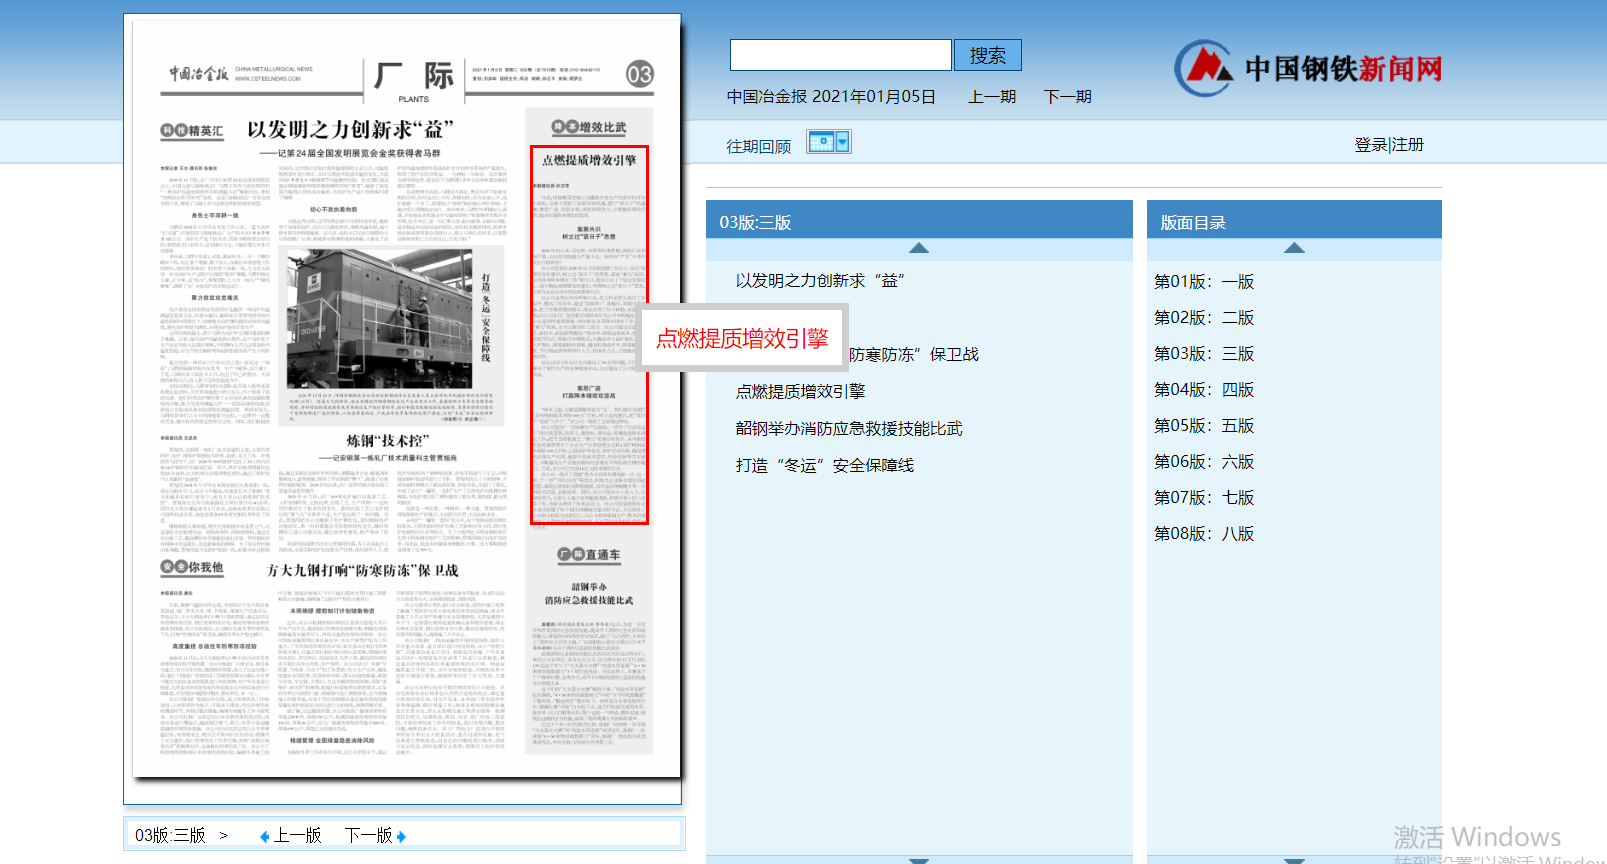Viewport: 1607px width, 864px height.
Task: Select 第07版：七版 in page directory
Action: click(x=1204, y=498)
